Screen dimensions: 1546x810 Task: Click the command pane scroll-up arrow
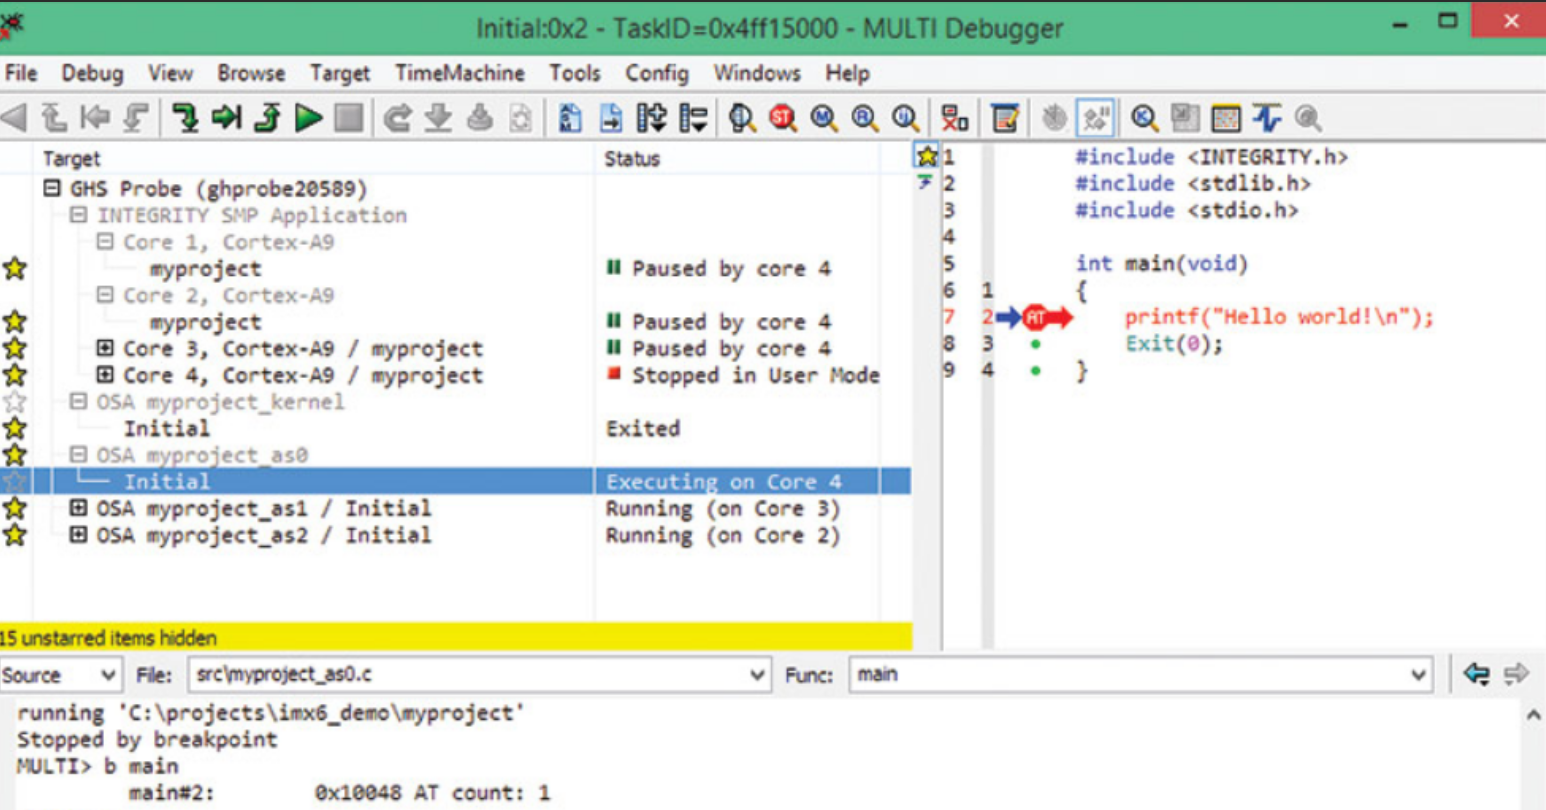pyautogui.click(x=1533, y=715)
